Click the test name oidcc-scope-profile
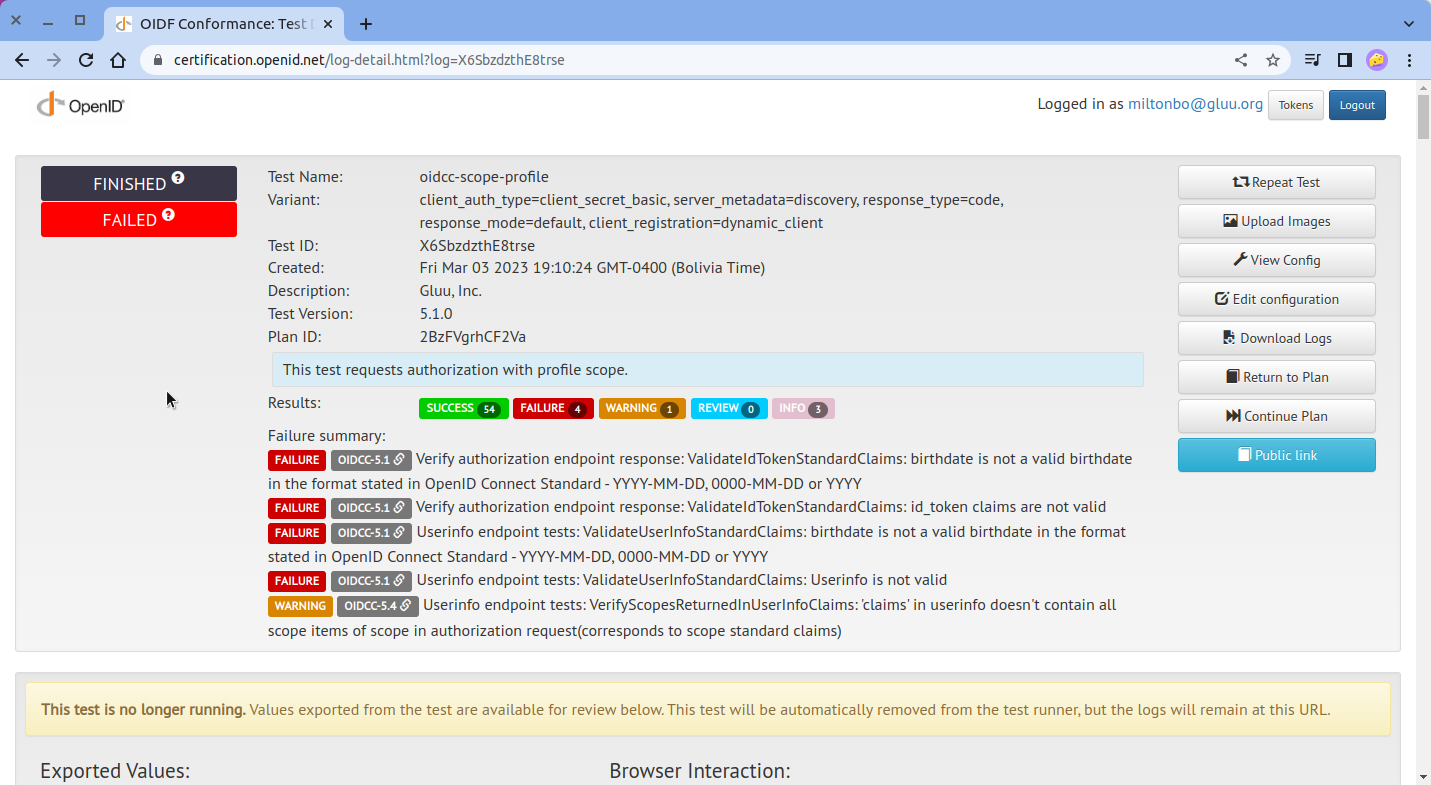 pos(484,177)
